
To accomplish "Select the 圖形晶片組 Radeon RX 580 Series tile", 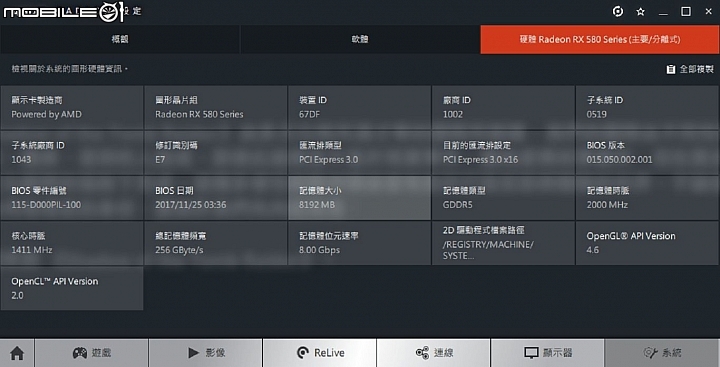I will click(216, 107).
